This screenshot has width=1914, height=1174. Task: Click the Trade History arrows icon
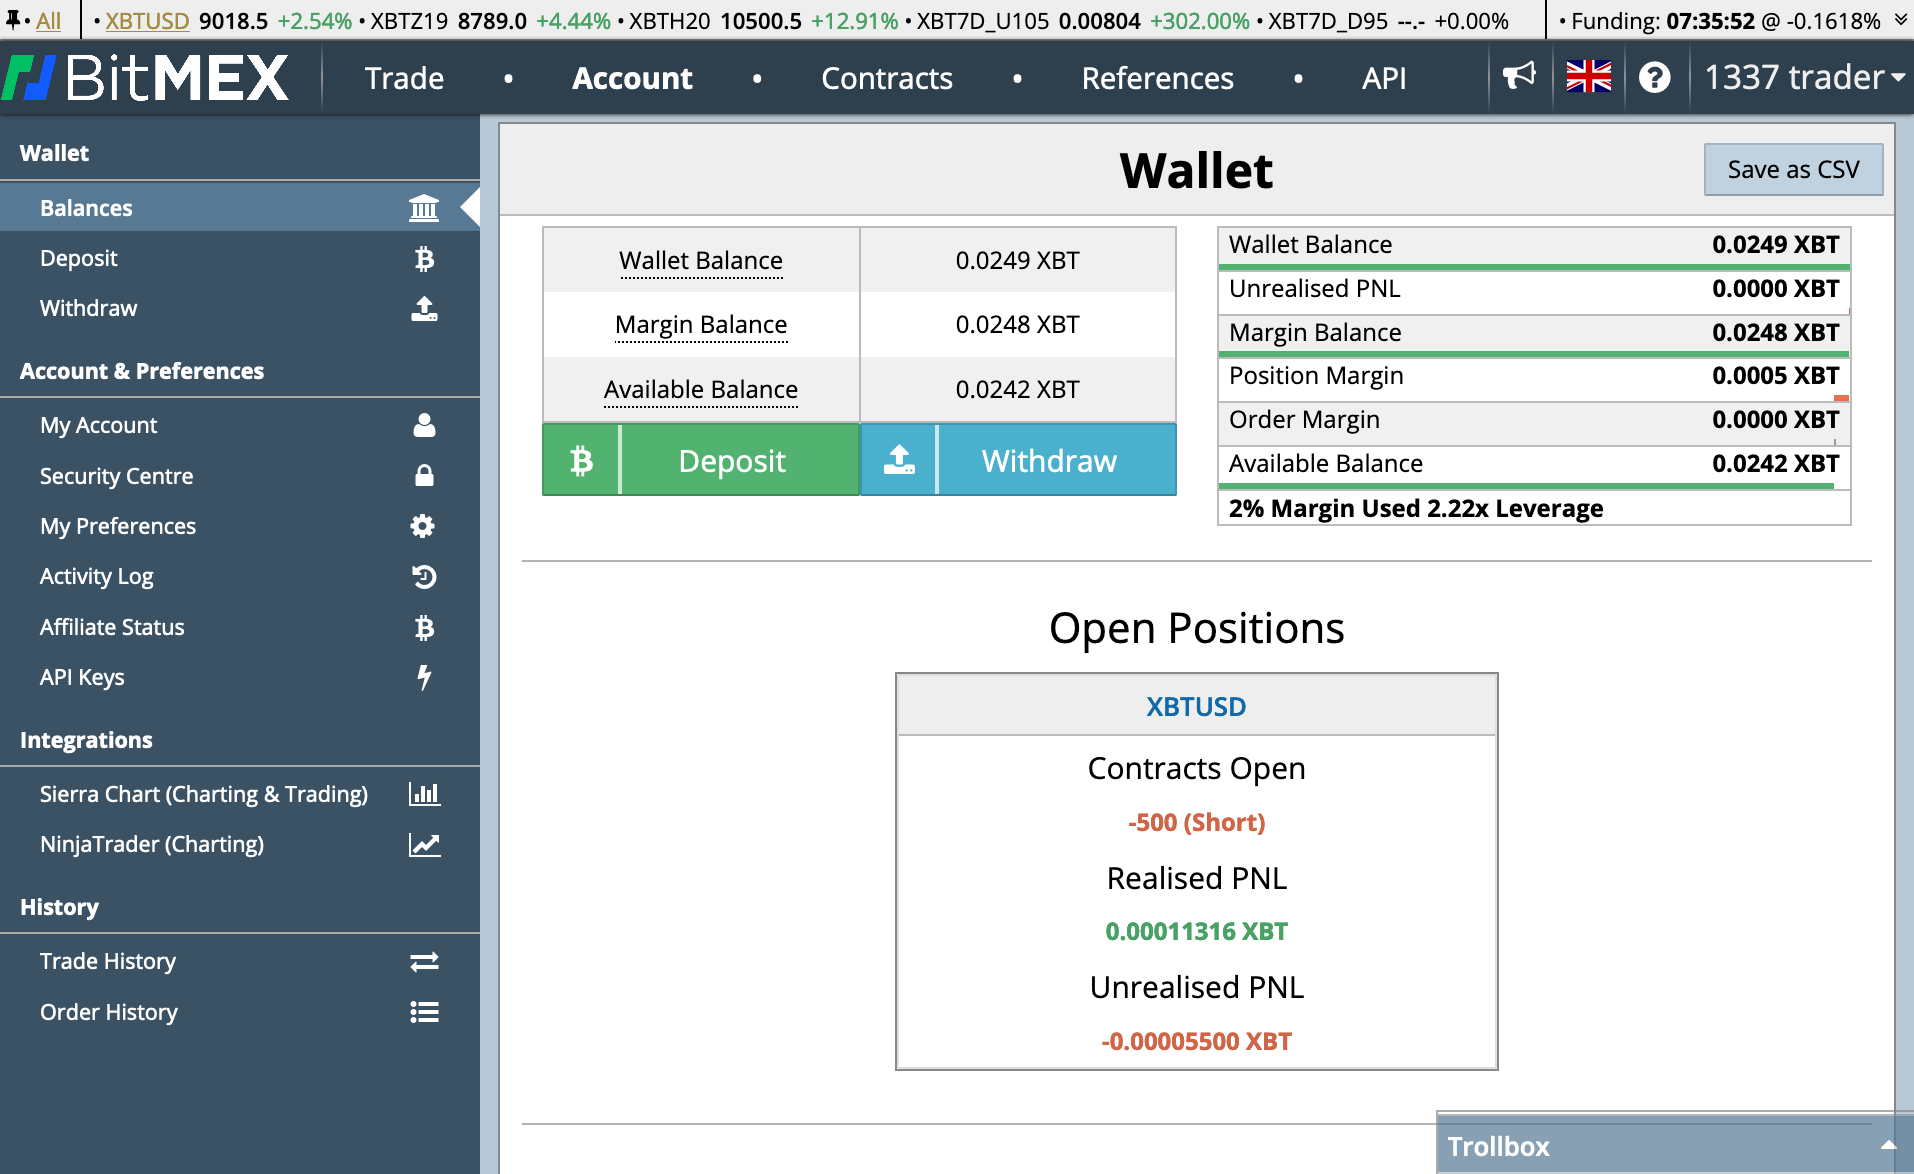pyautogui.click(x=424, y=962)
